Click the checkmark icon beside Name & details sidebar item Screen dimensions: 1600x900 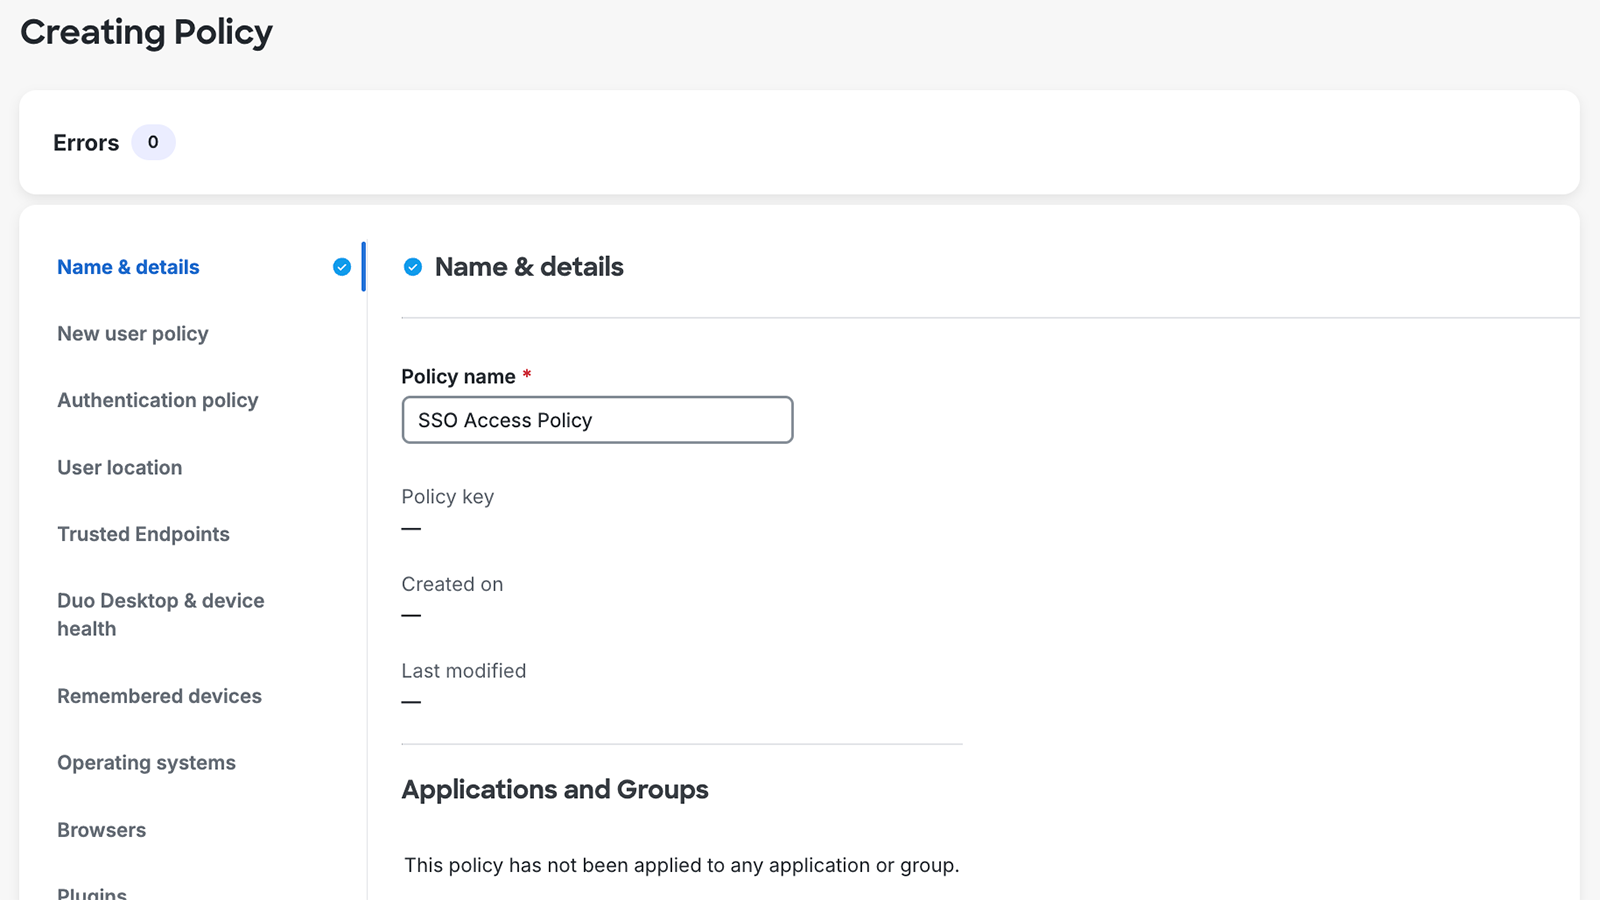pyautogui.click(x=341, y=267)
